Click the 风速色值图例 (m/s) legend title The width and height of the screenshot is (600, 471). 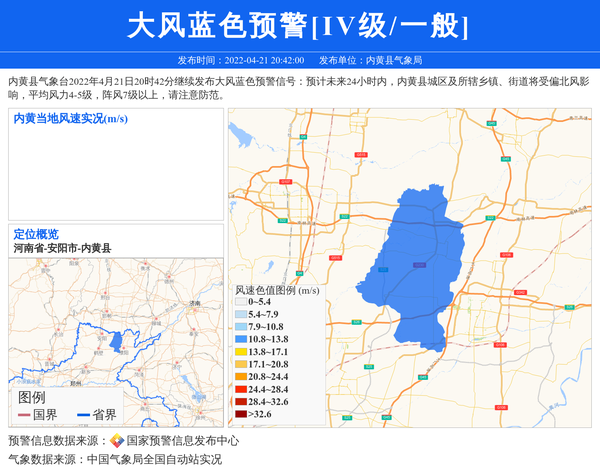click(277, 290)
